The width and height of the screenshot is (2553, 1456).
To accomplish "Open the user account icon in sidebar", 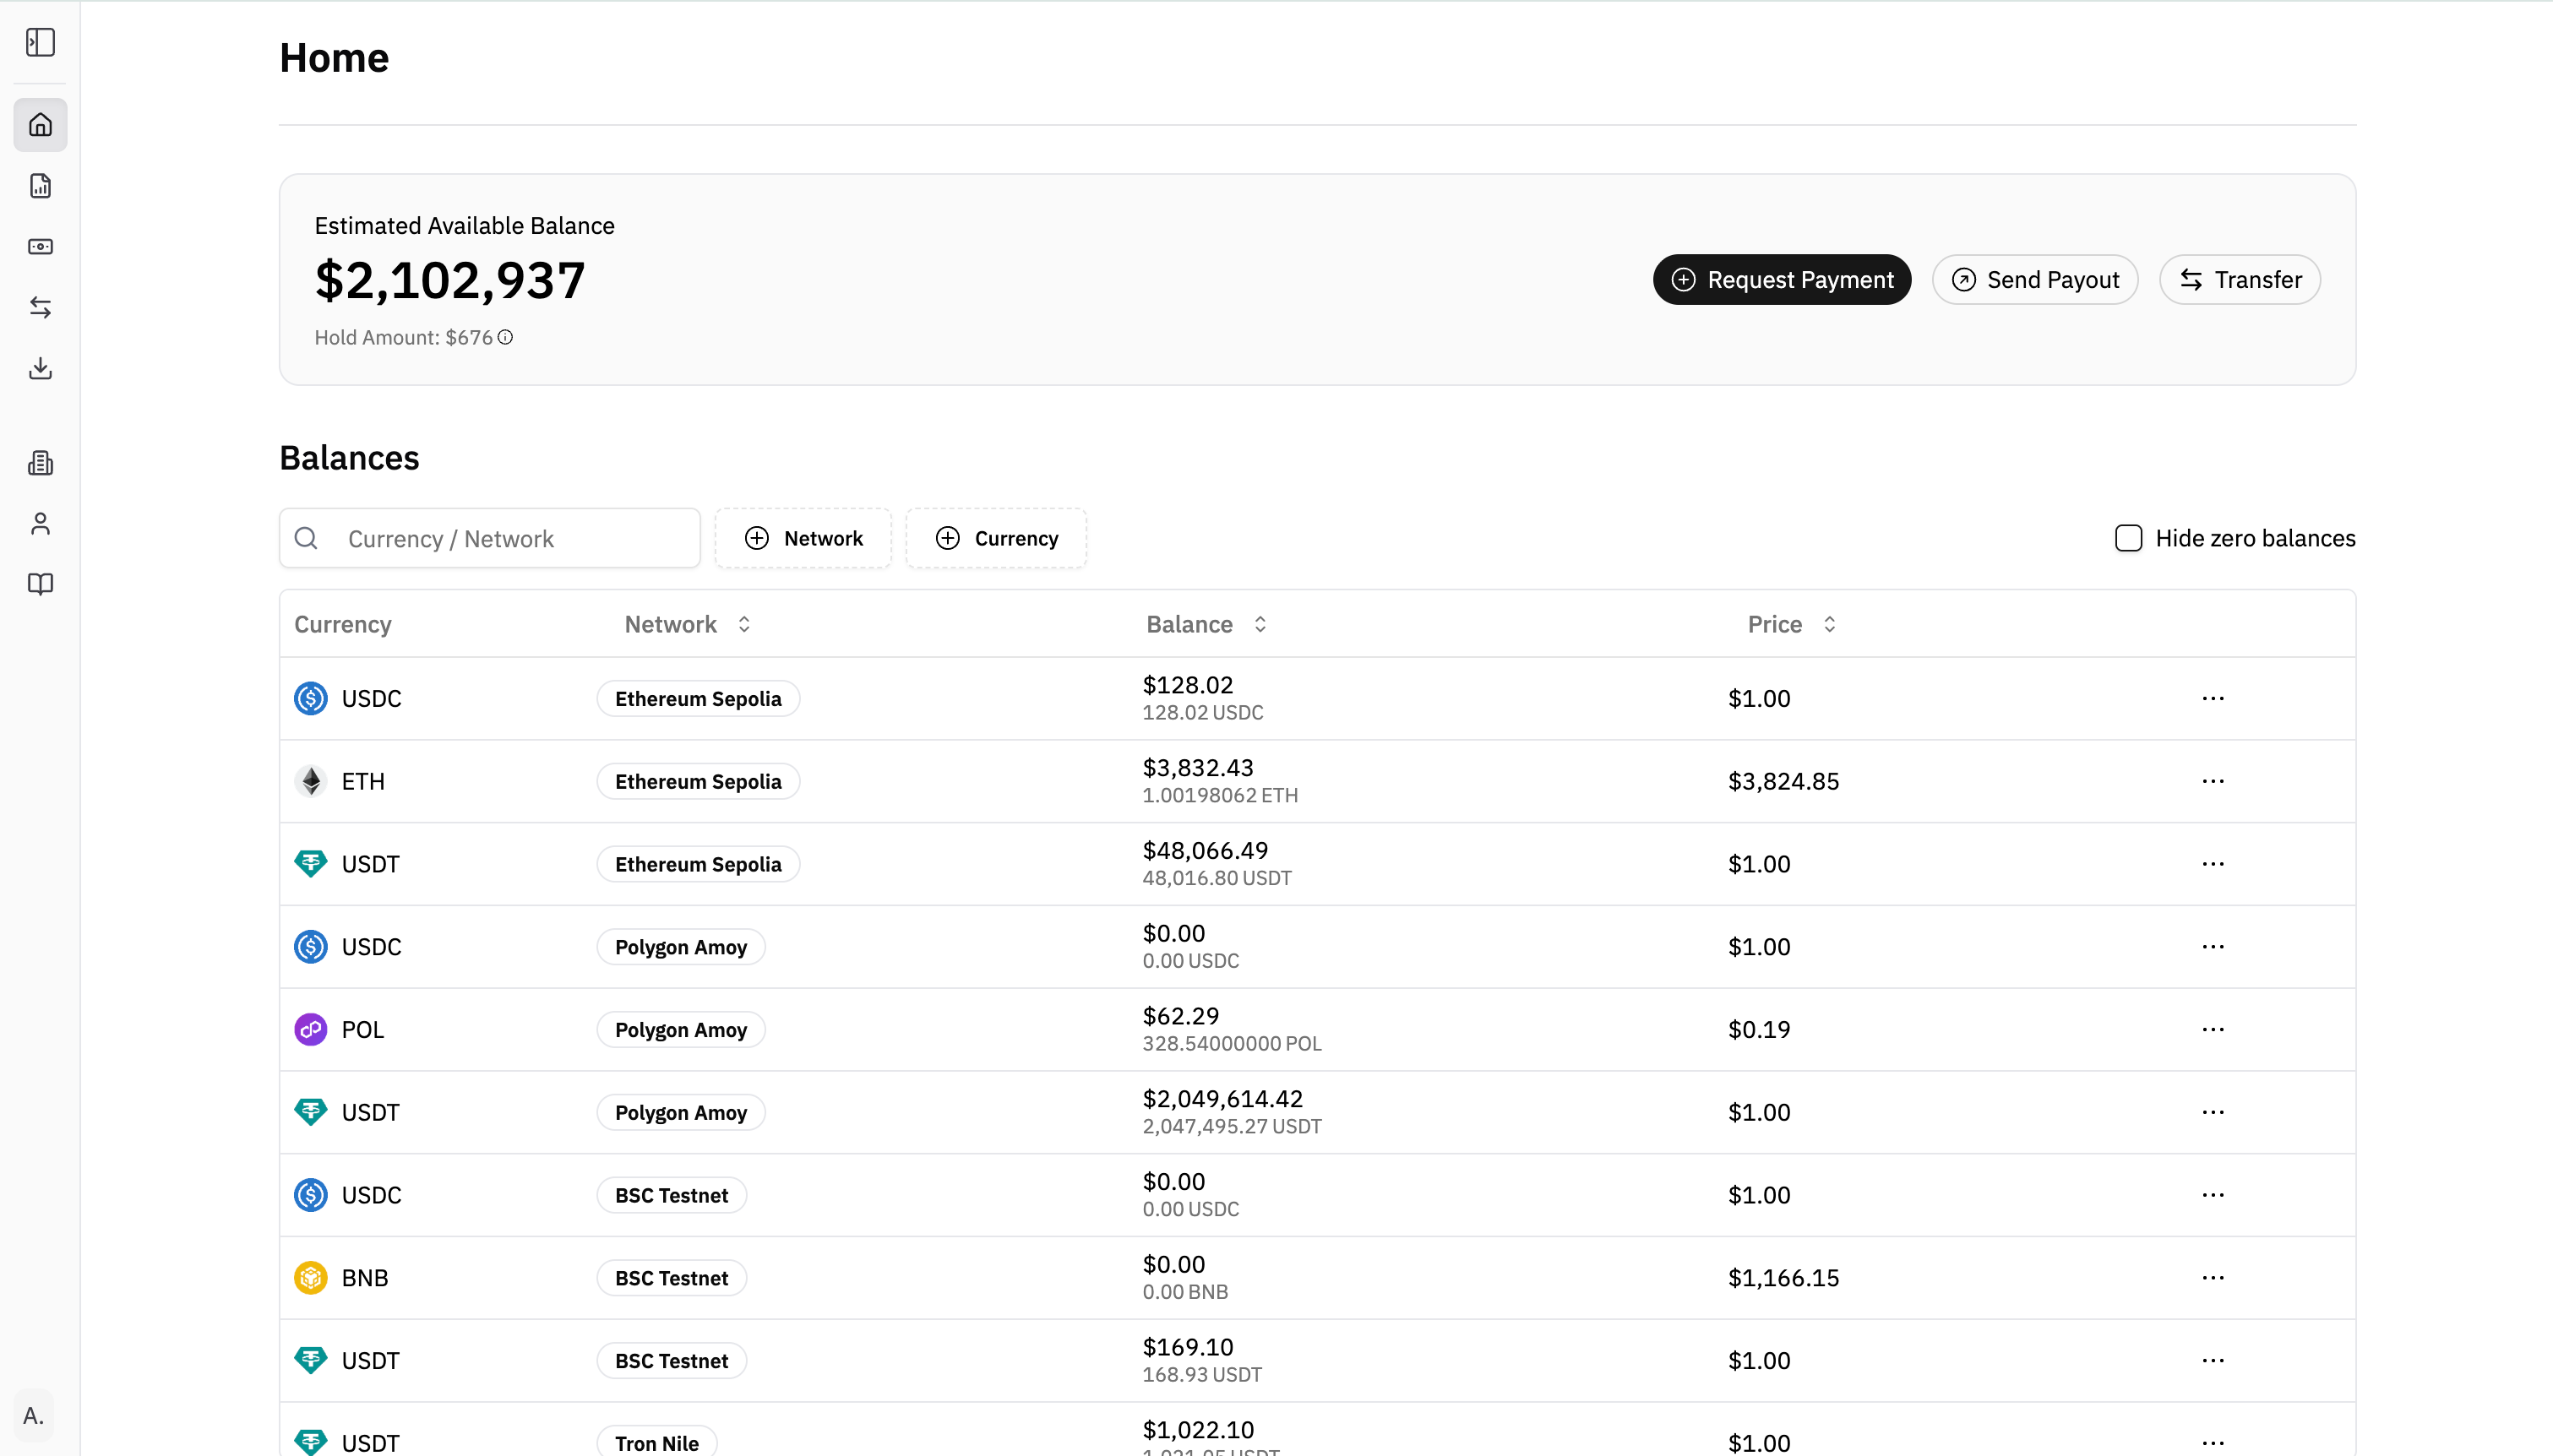I will [x=40, y=524].
